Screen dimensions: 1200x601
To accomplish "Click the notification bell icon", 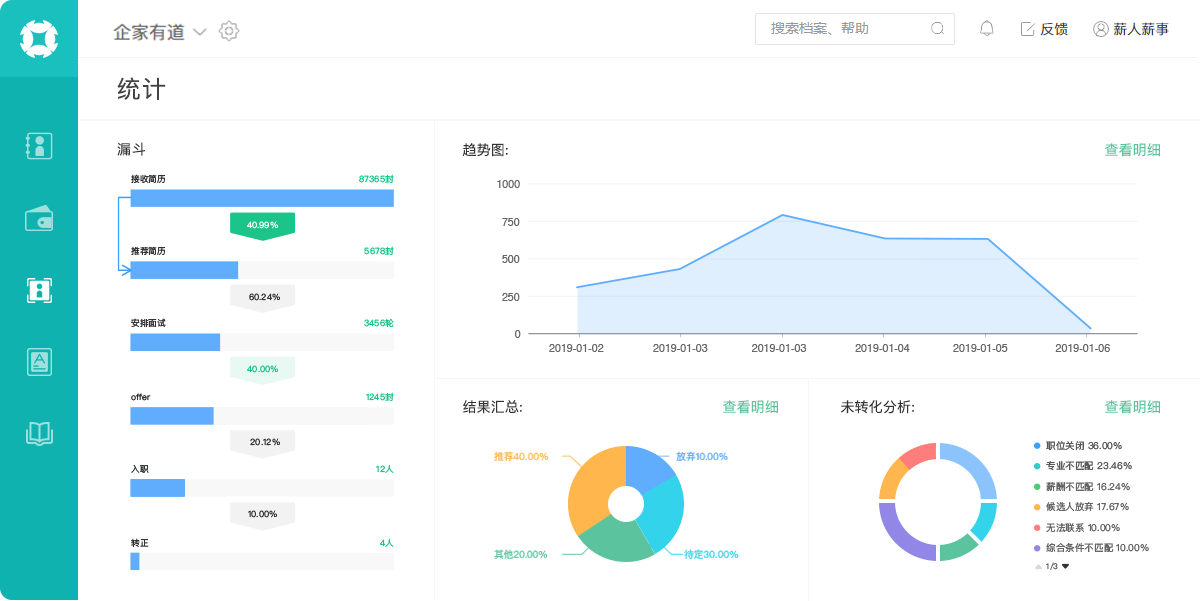I will [x=987, y=29].
